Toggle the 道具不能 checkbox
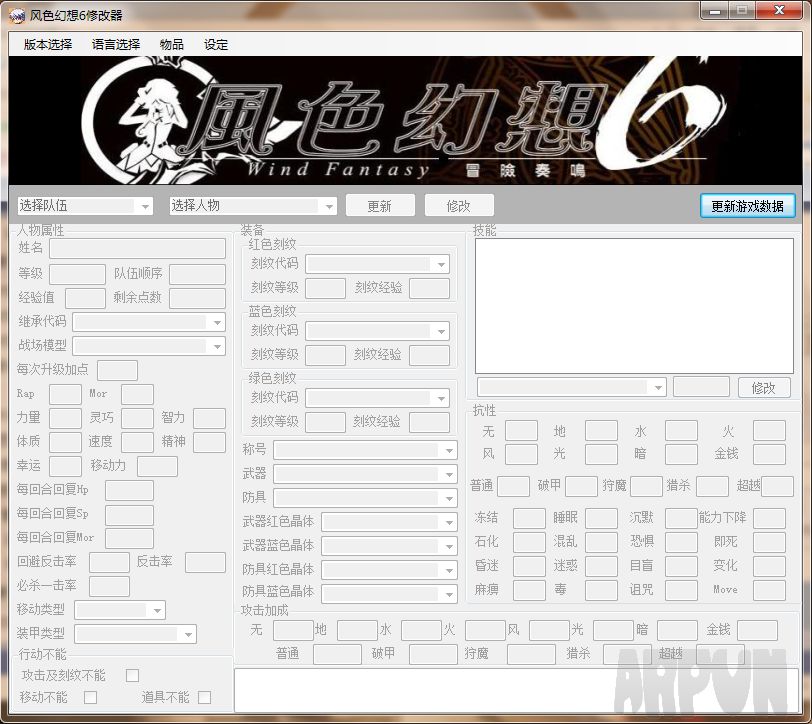Screen dimensions: 812x724 205,698
